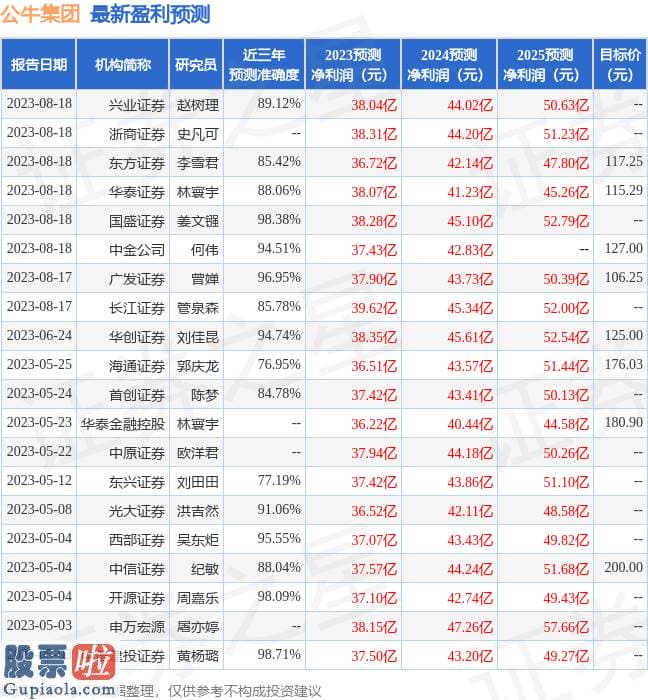Click the date 2023-05-12

click(39, 480)
